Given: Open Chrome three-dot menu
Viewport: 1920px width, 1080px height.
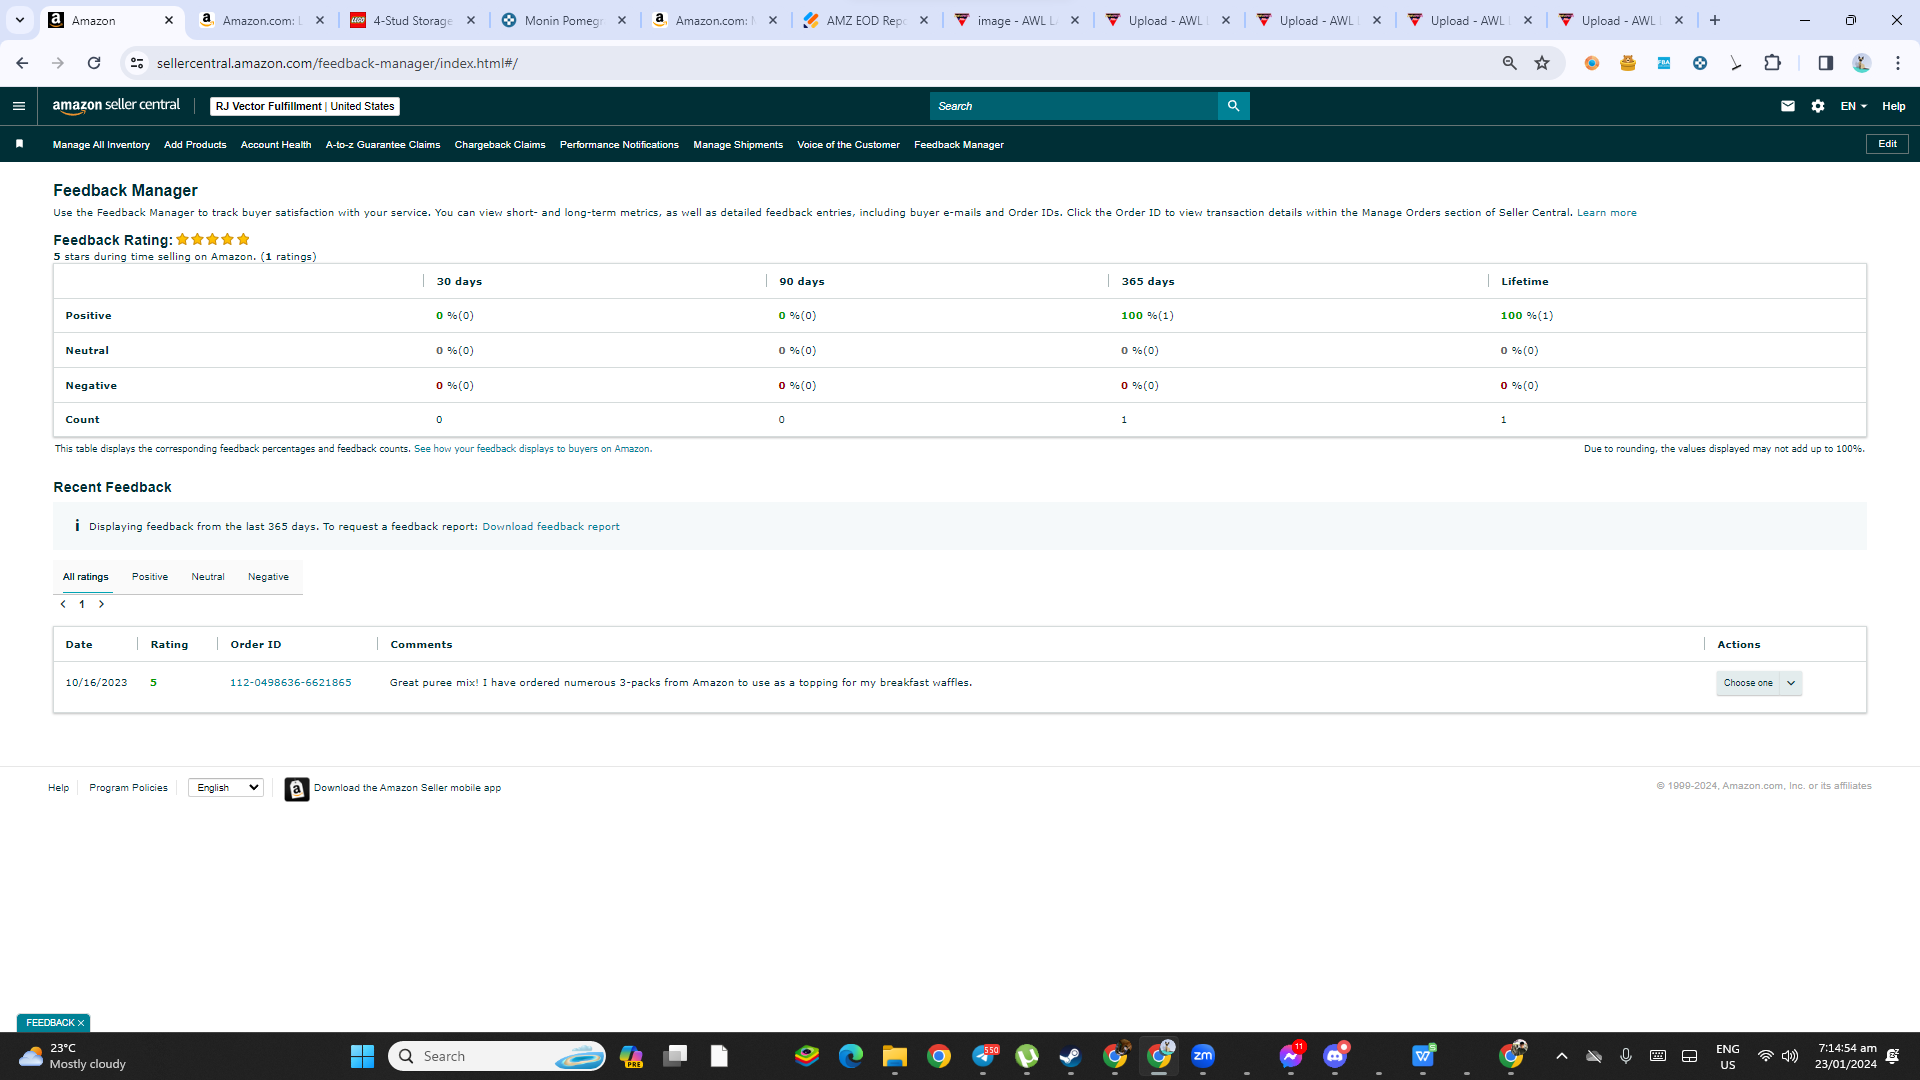Looking at the screenshot, I should [x=1897, y=63].
